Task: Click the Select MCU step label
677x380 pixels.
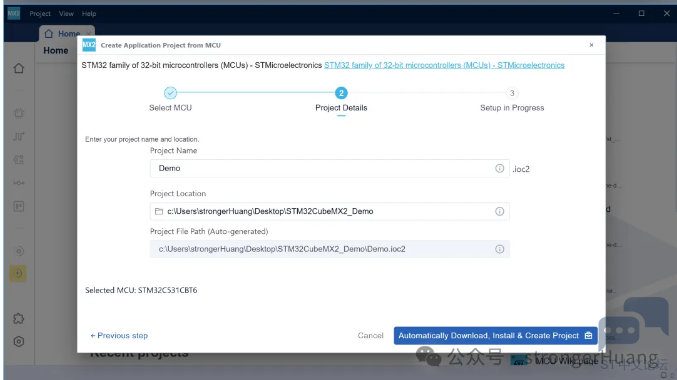Action: click(171, 108)
